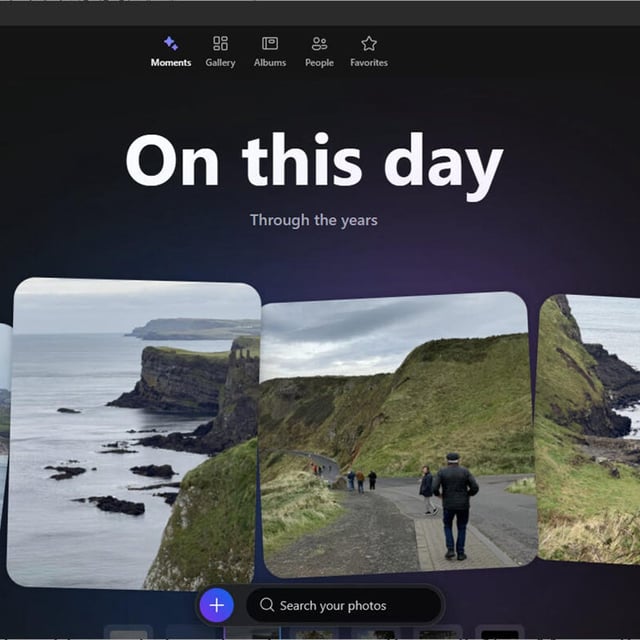Select the leftmost thumbnail in bottom strip
640x640 pixels.
tap(130, 633)
